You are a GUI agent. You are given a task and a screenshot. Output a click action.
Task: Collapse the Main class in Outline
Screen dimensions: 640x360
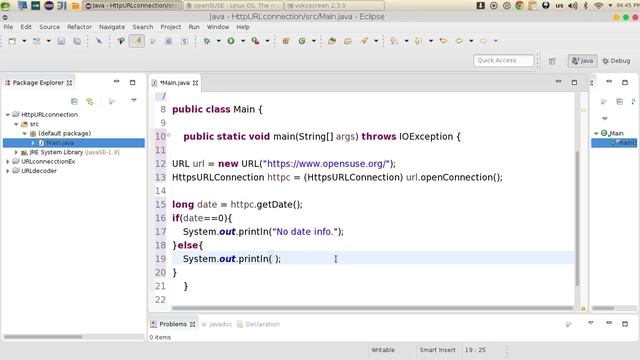pos(596,133)
